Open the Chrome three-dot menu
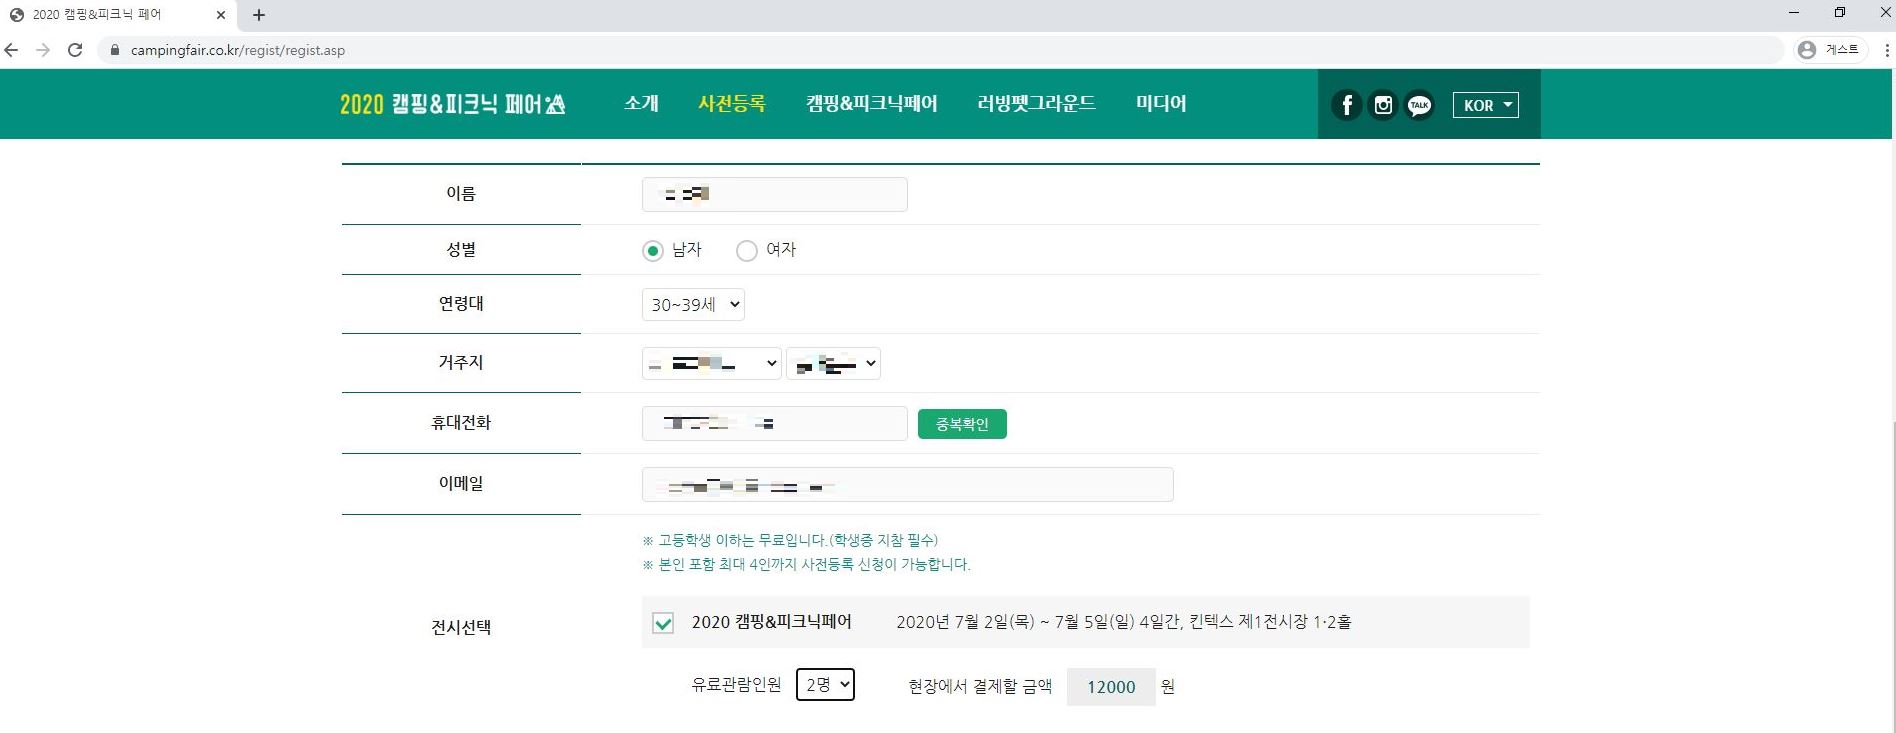Image resolution: width=1896 pixels, height=733 pixels. [x=1886, y=50]
